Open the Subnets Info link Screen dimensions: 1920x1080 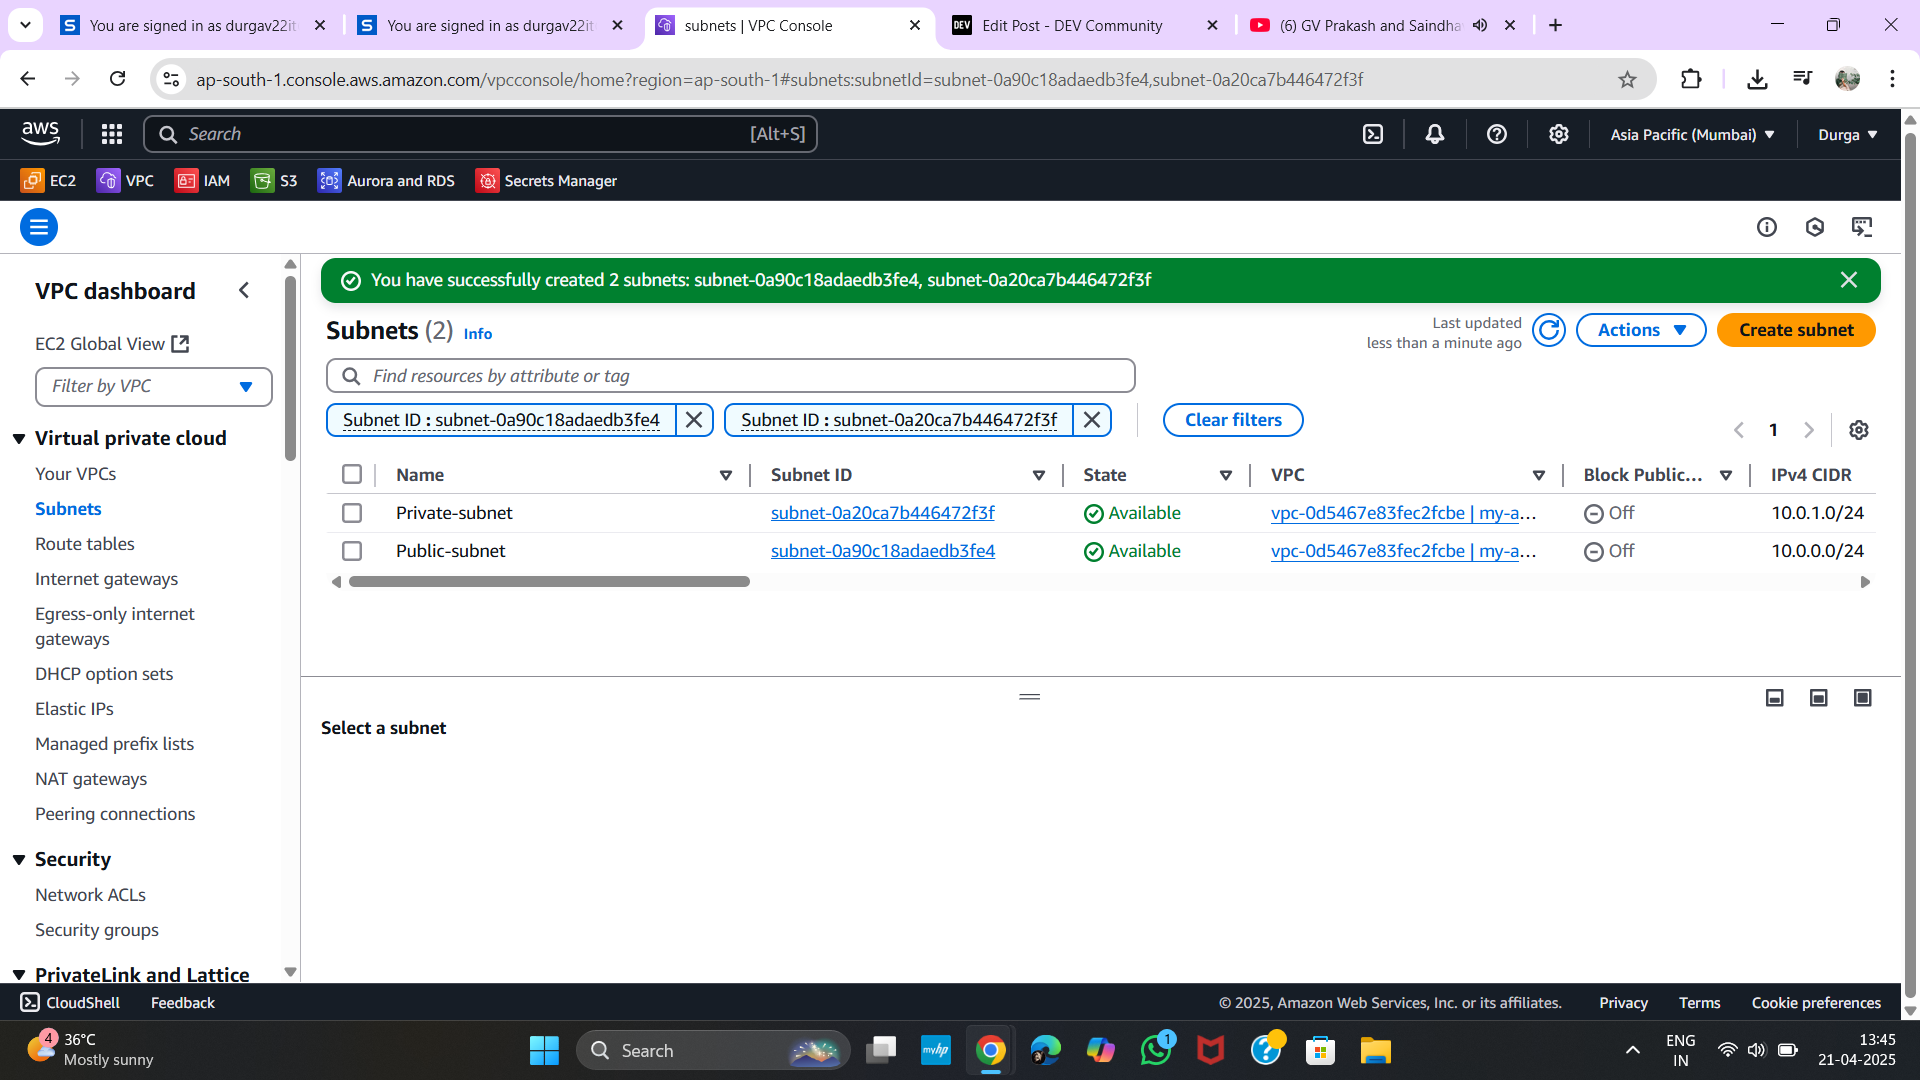[478, 333]
